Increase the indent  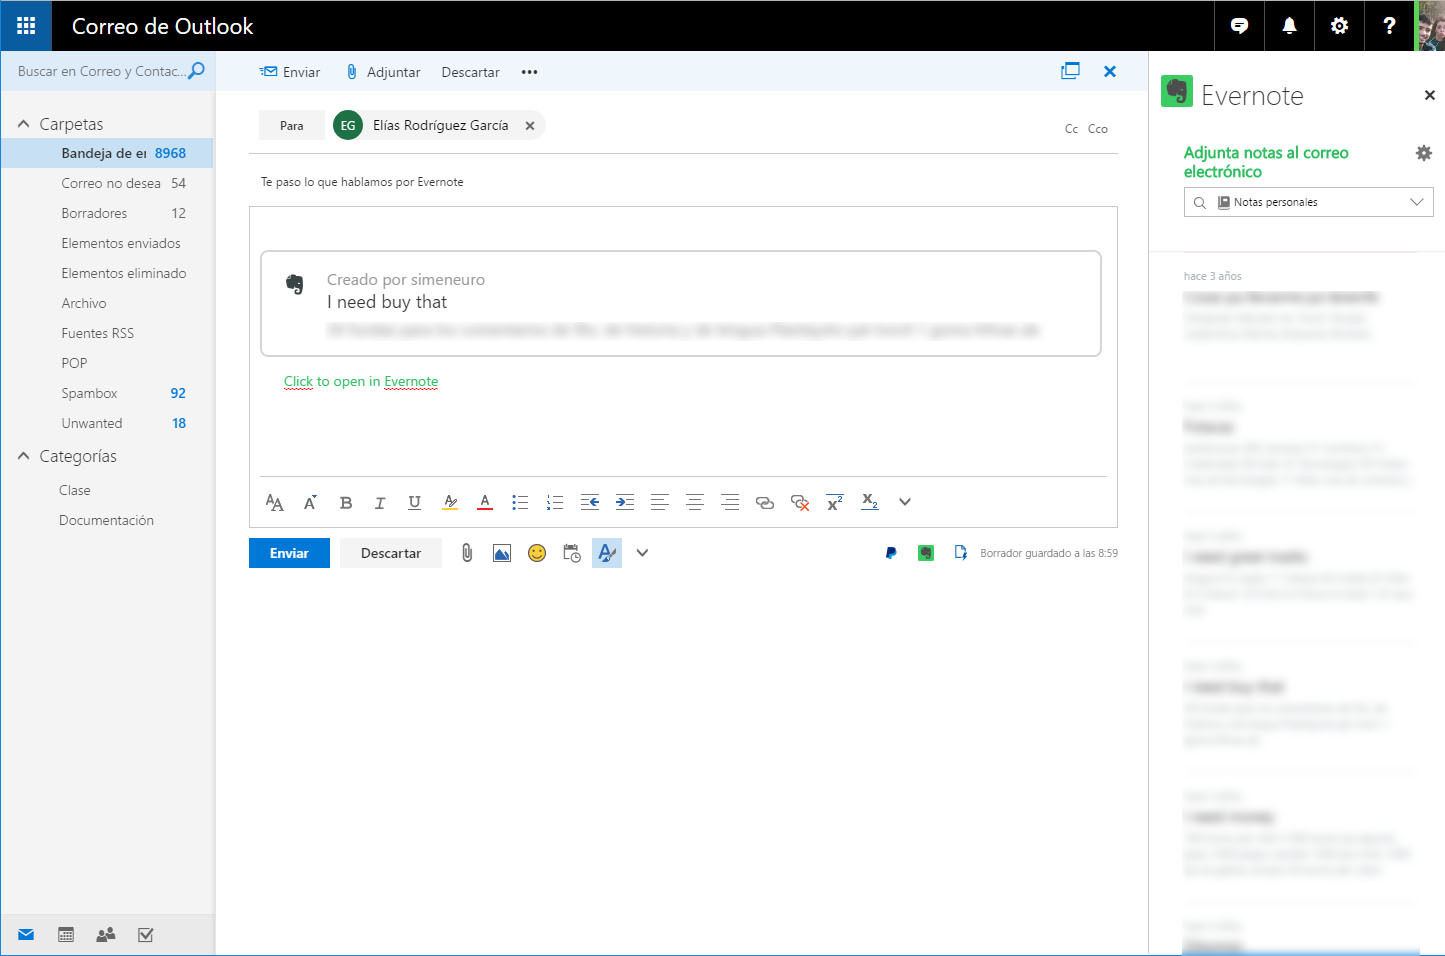[625, 503]
